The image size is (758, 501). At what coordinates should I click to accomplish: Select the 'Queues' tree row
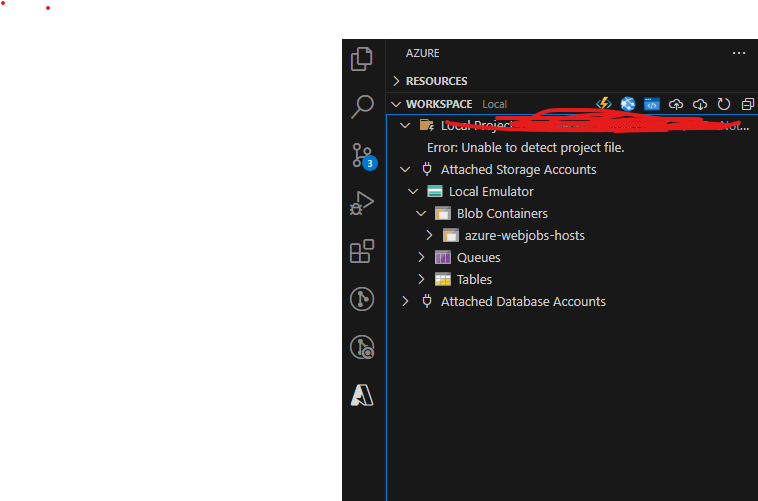pos(572,257)
